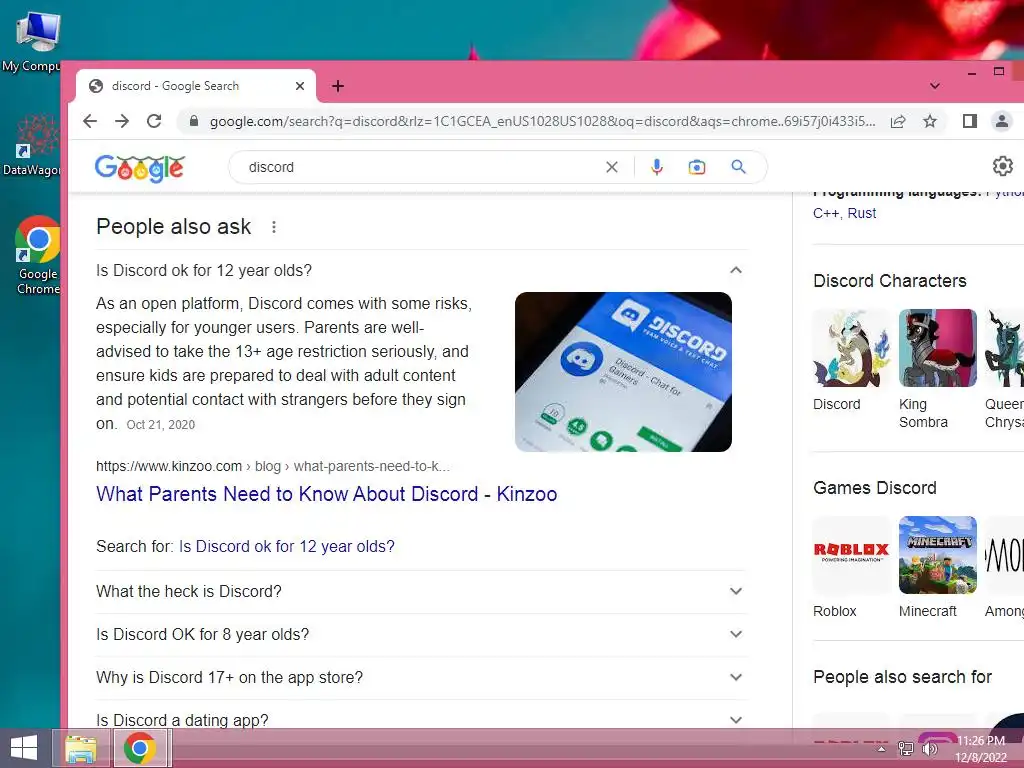
Task: Share this page using the share icon
Action: 898,121
